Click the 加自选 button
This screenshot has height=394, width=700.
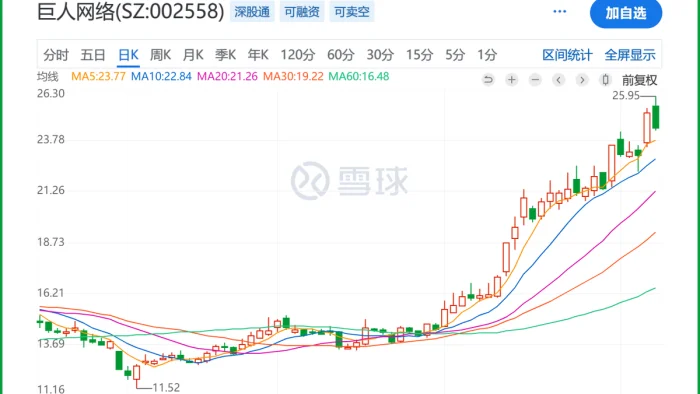coord(626,13)
